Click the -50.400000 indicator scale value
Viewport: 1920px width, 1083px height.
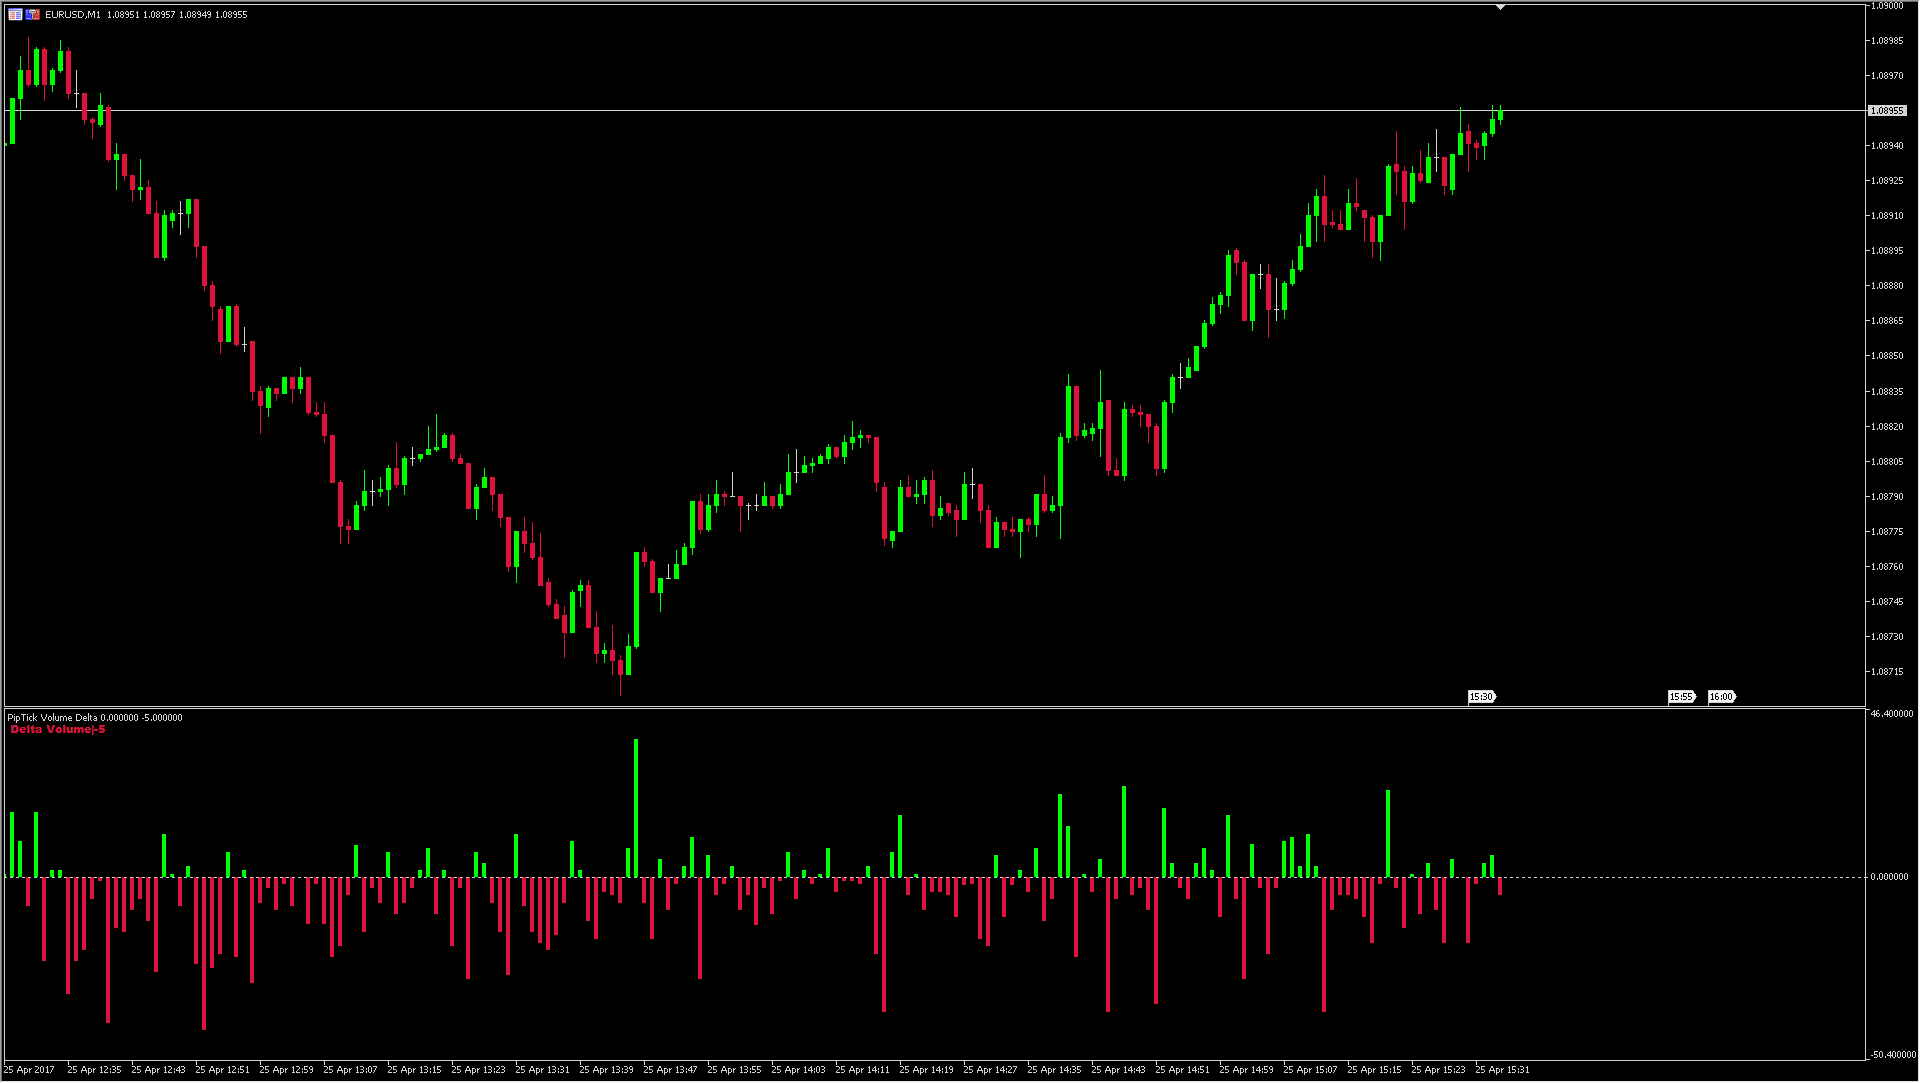click(x=1891, y=1055)
